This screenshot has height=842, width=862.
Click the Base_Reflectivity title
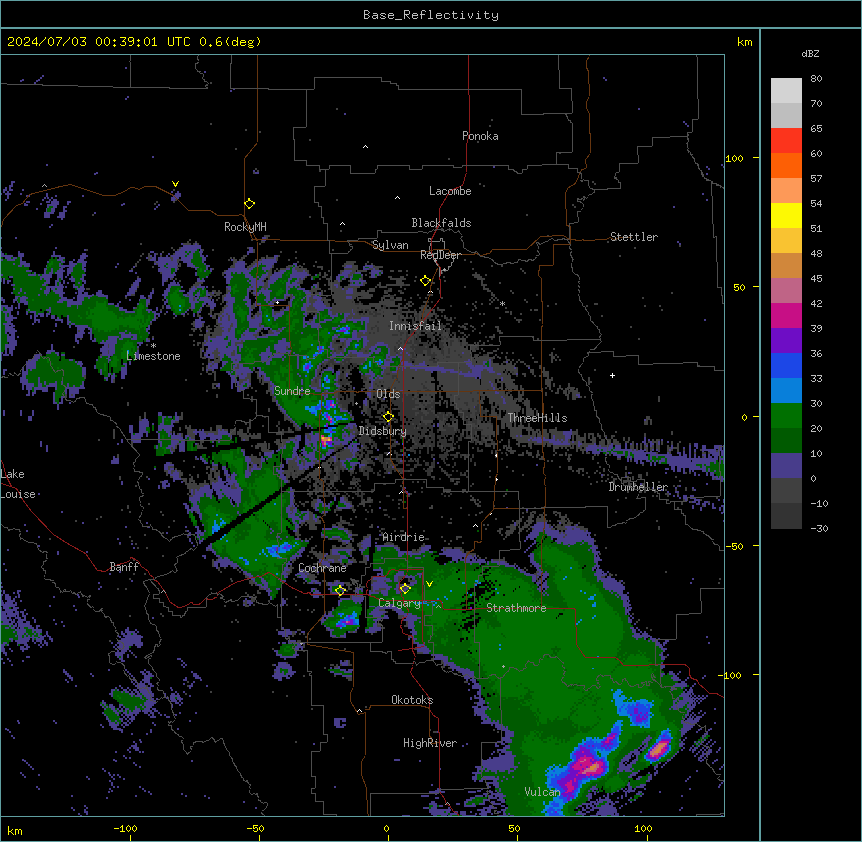[431, 15]
